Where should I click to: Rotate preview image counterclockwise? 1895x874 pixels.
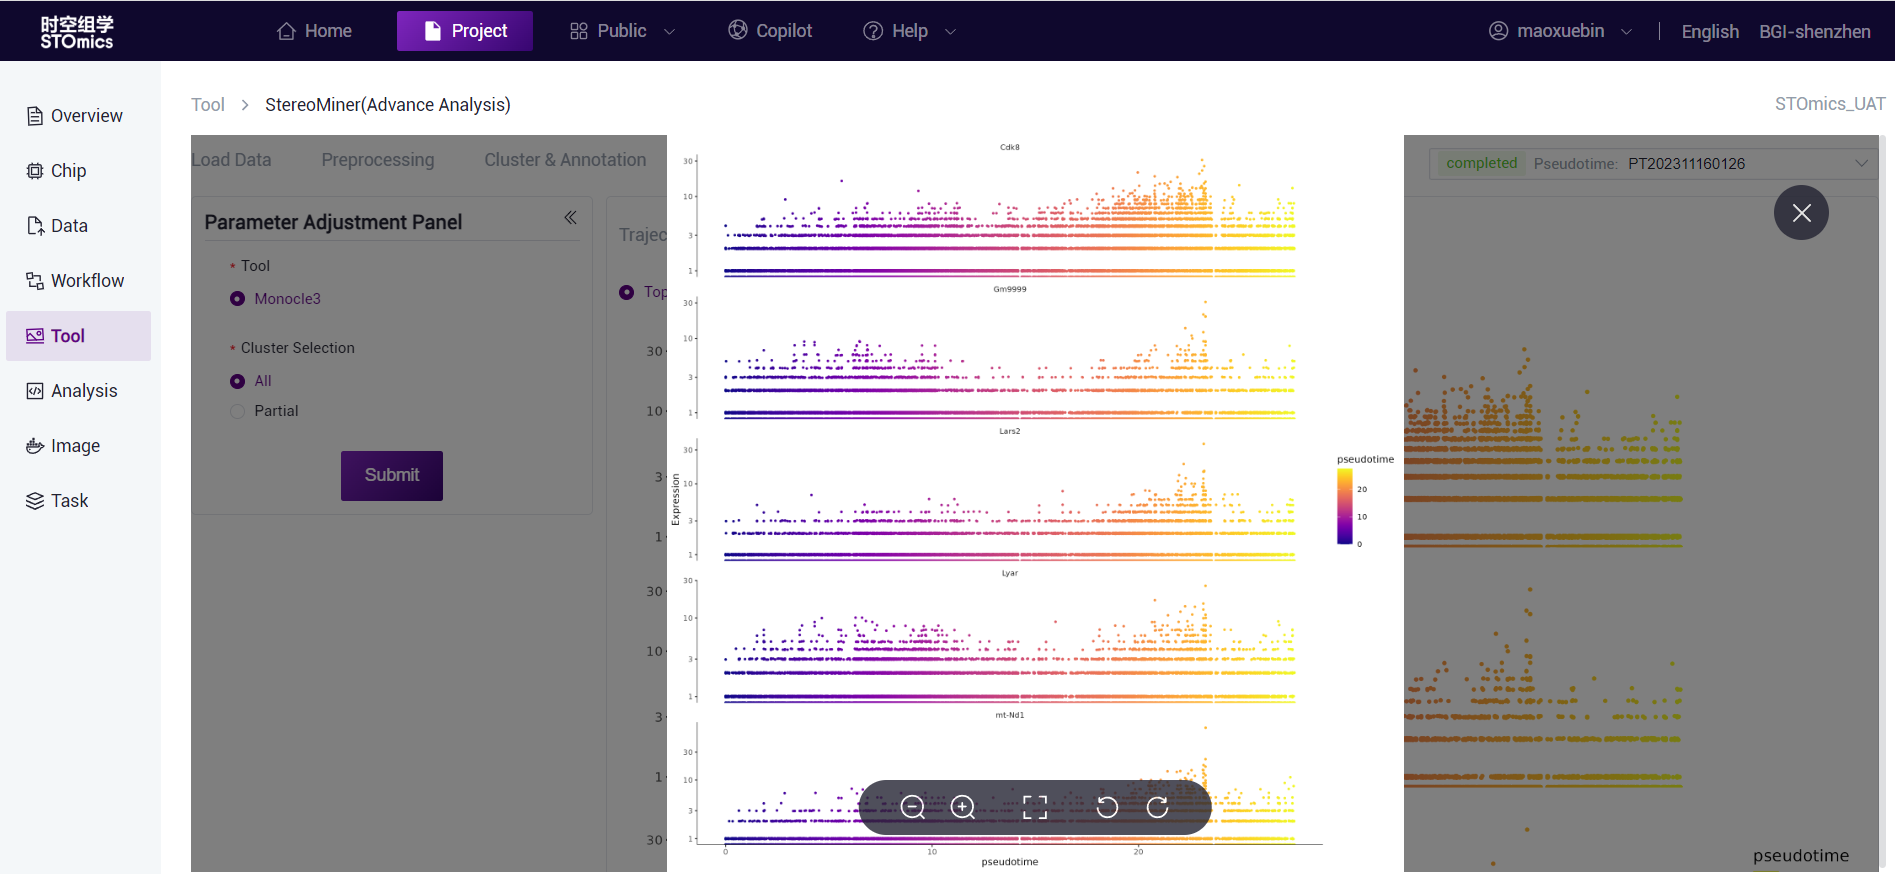(x=1107, y=807)
